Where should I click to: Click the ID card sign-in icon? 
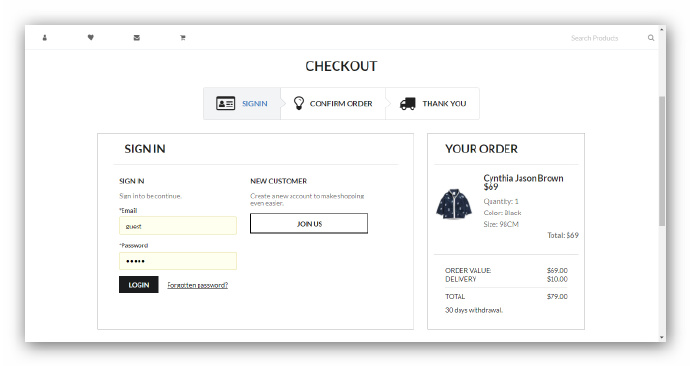(225, 103)
